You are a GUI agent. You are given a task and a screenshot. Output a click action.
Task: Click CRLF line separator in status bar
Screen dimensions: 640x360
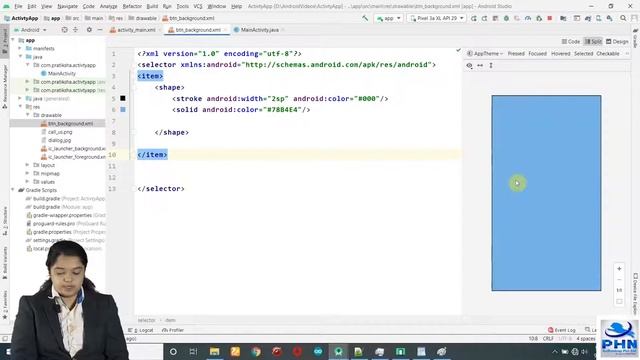point(548,339)
